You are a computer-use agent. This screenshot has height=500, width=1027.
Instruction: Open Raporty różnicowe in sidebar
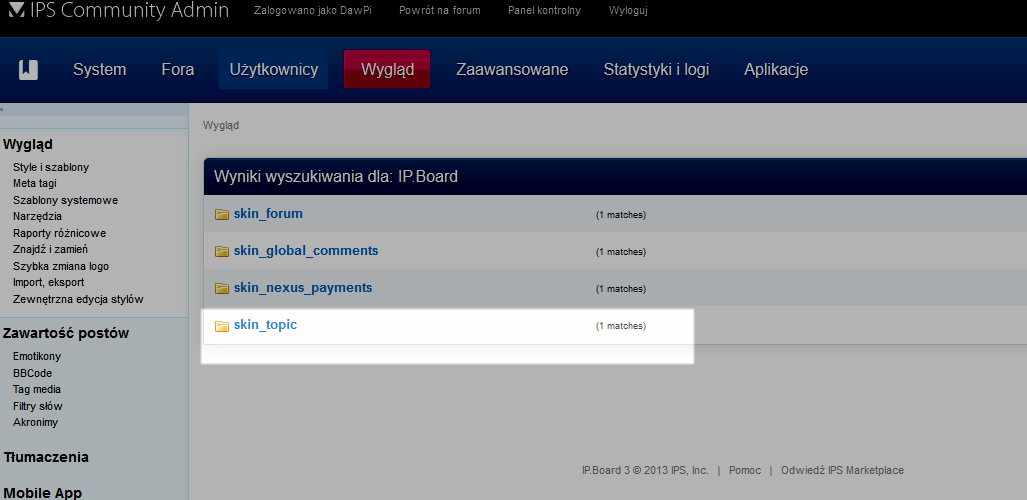60,233
